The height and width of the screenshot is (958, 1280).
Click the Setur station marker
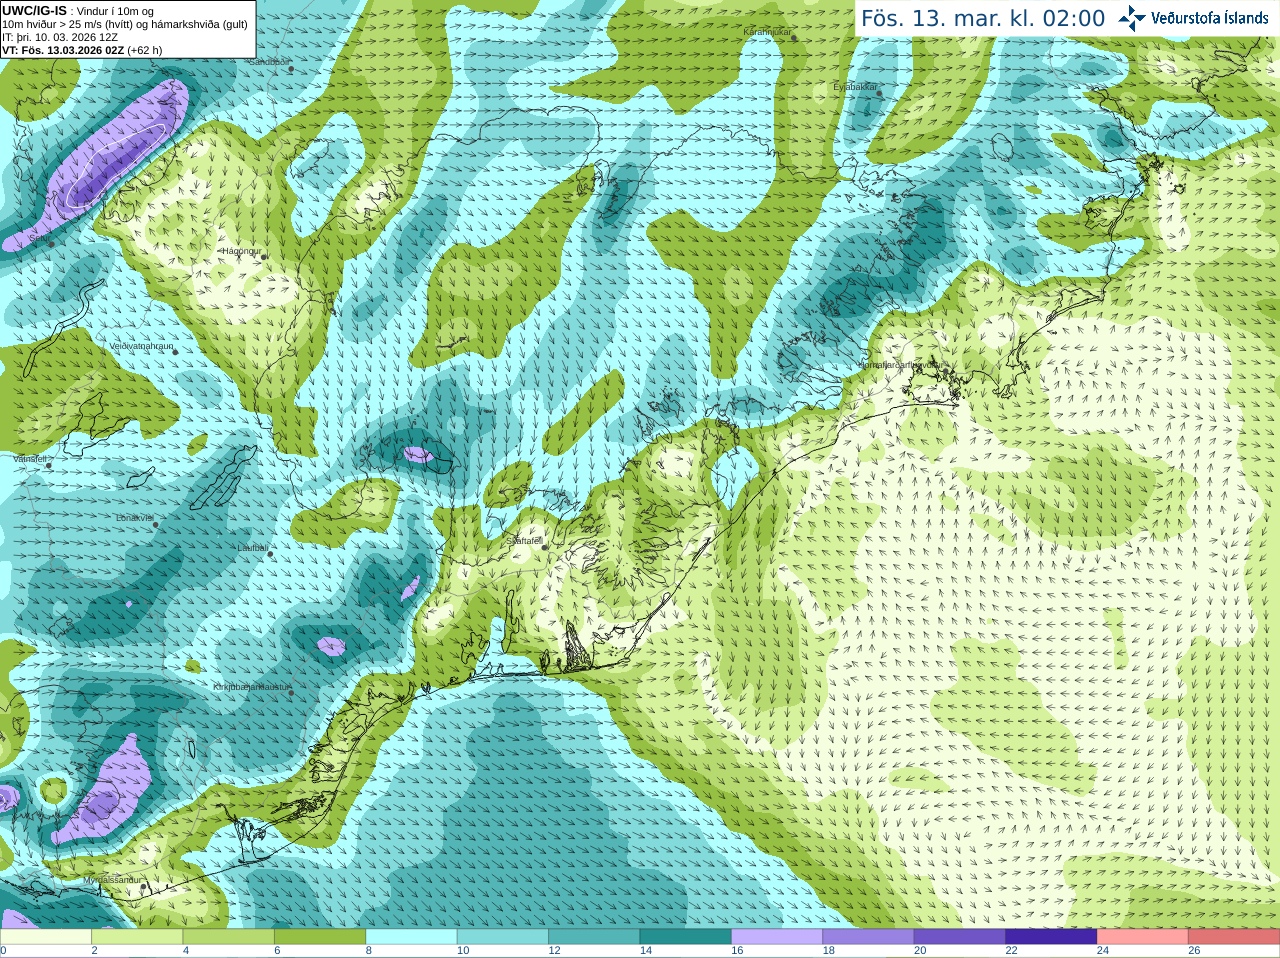point(52,245)
